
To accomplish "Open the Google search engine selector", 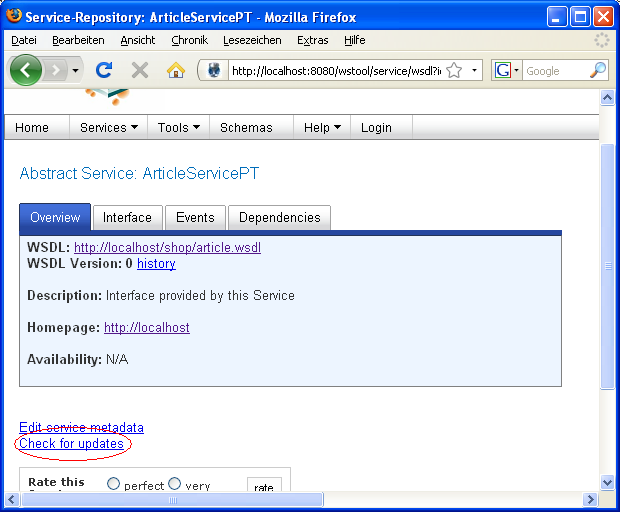I will point(507,71).
